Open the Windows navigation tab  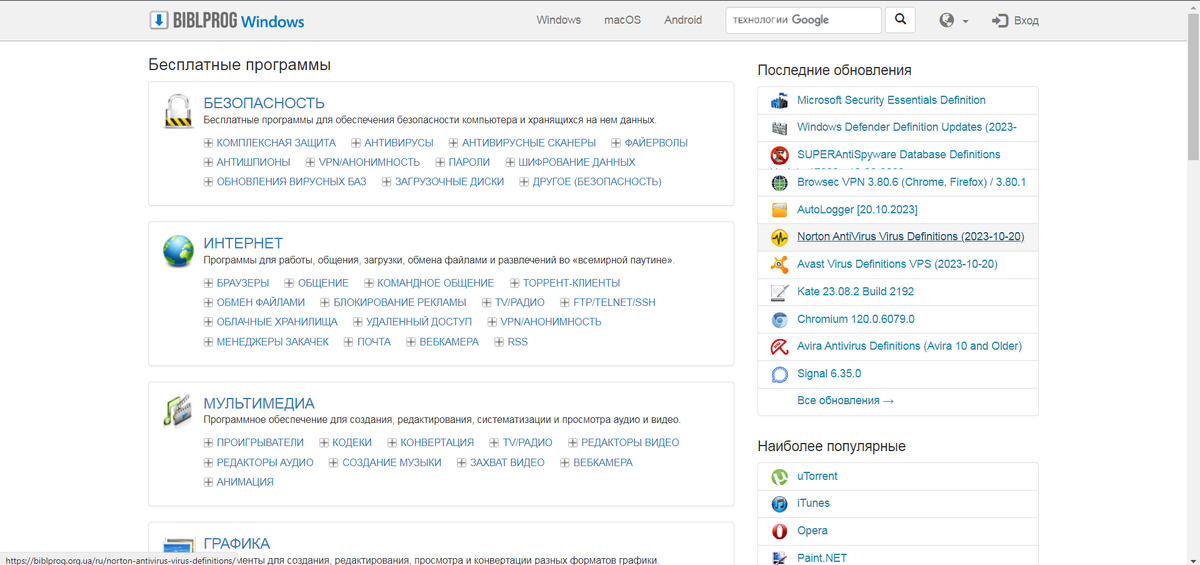pos(558,20)
